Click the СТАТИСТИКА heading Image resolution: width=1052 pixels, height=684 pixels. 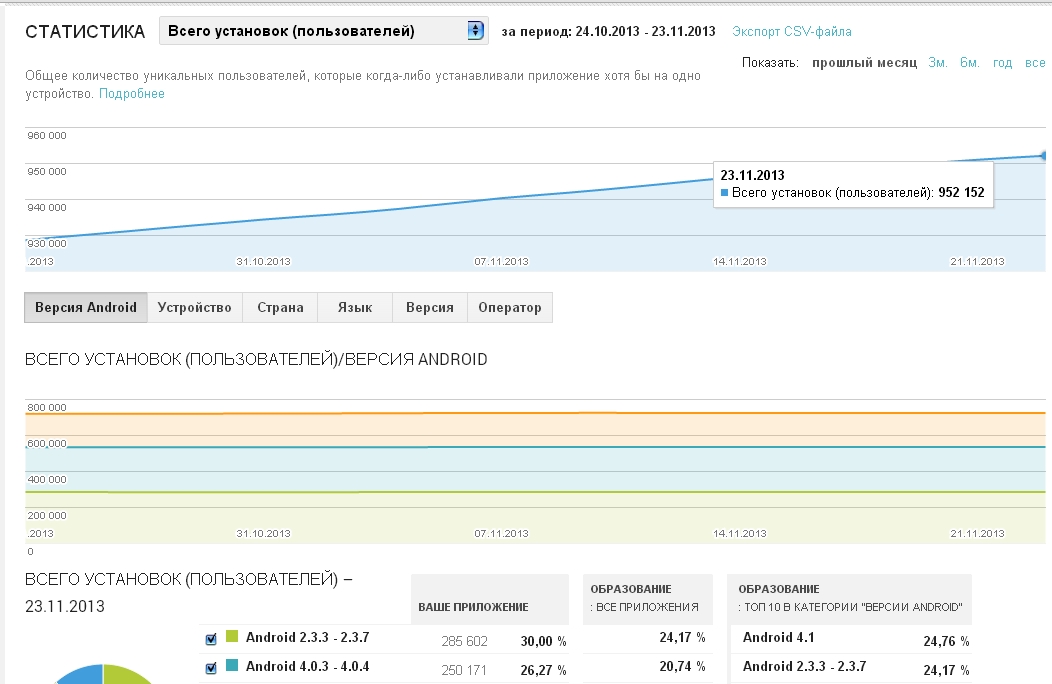pos(85,32)
